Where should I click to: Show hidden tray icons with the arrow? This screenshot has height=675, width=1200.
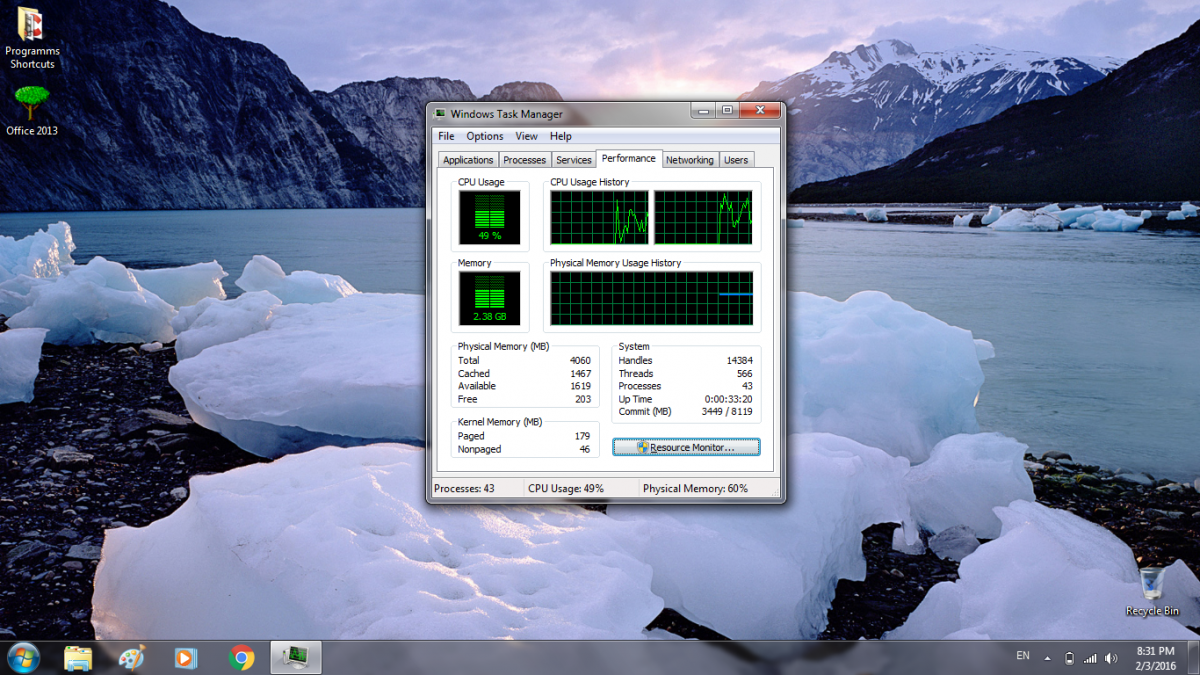(1048, 658)
